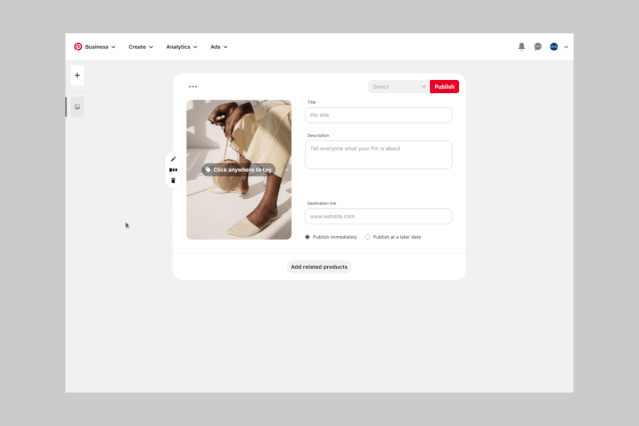
Task: Click the split image icon
Action: pyautogui.click(x=173, y=170)
